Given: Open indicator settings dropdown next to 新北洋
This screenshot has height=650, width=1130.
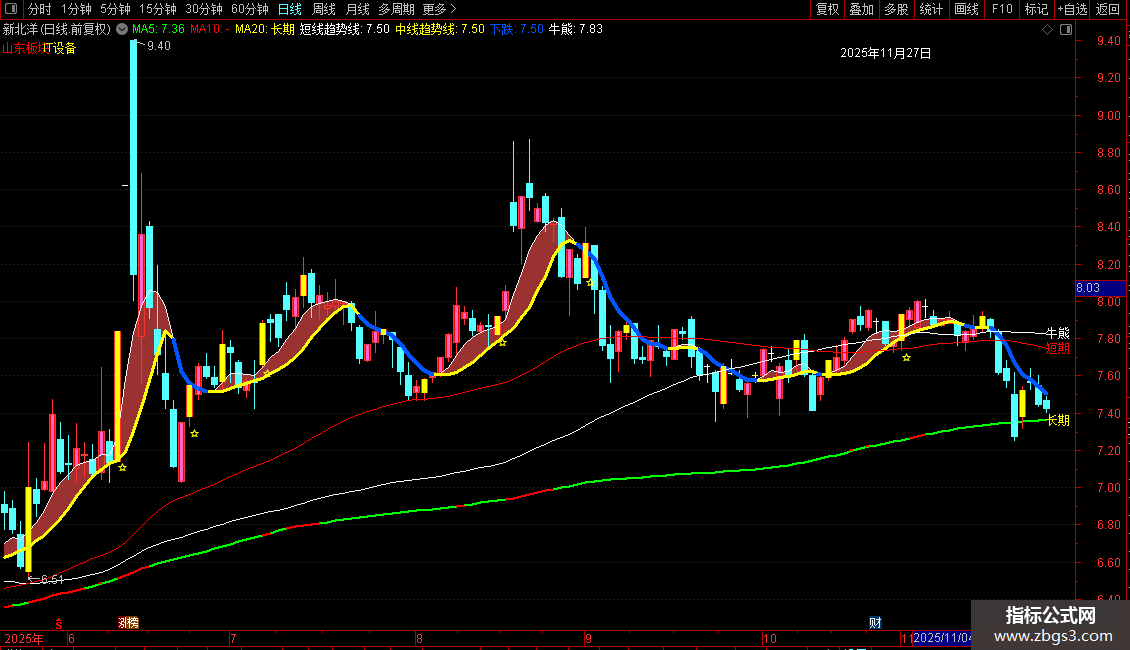Looking at the screenshot, I should point(122,29).
